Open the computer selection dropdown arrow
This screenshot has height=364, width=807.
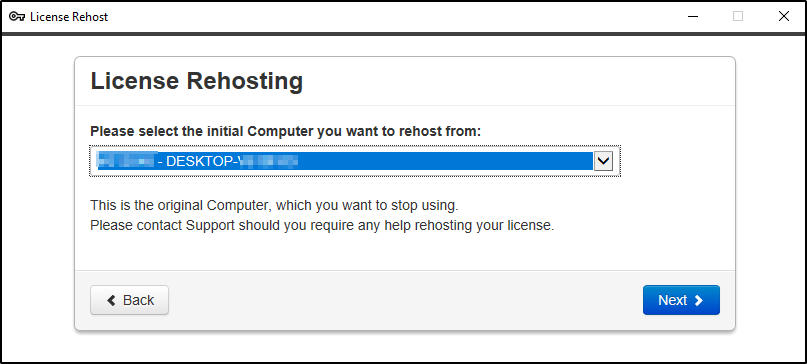[603, 161]
